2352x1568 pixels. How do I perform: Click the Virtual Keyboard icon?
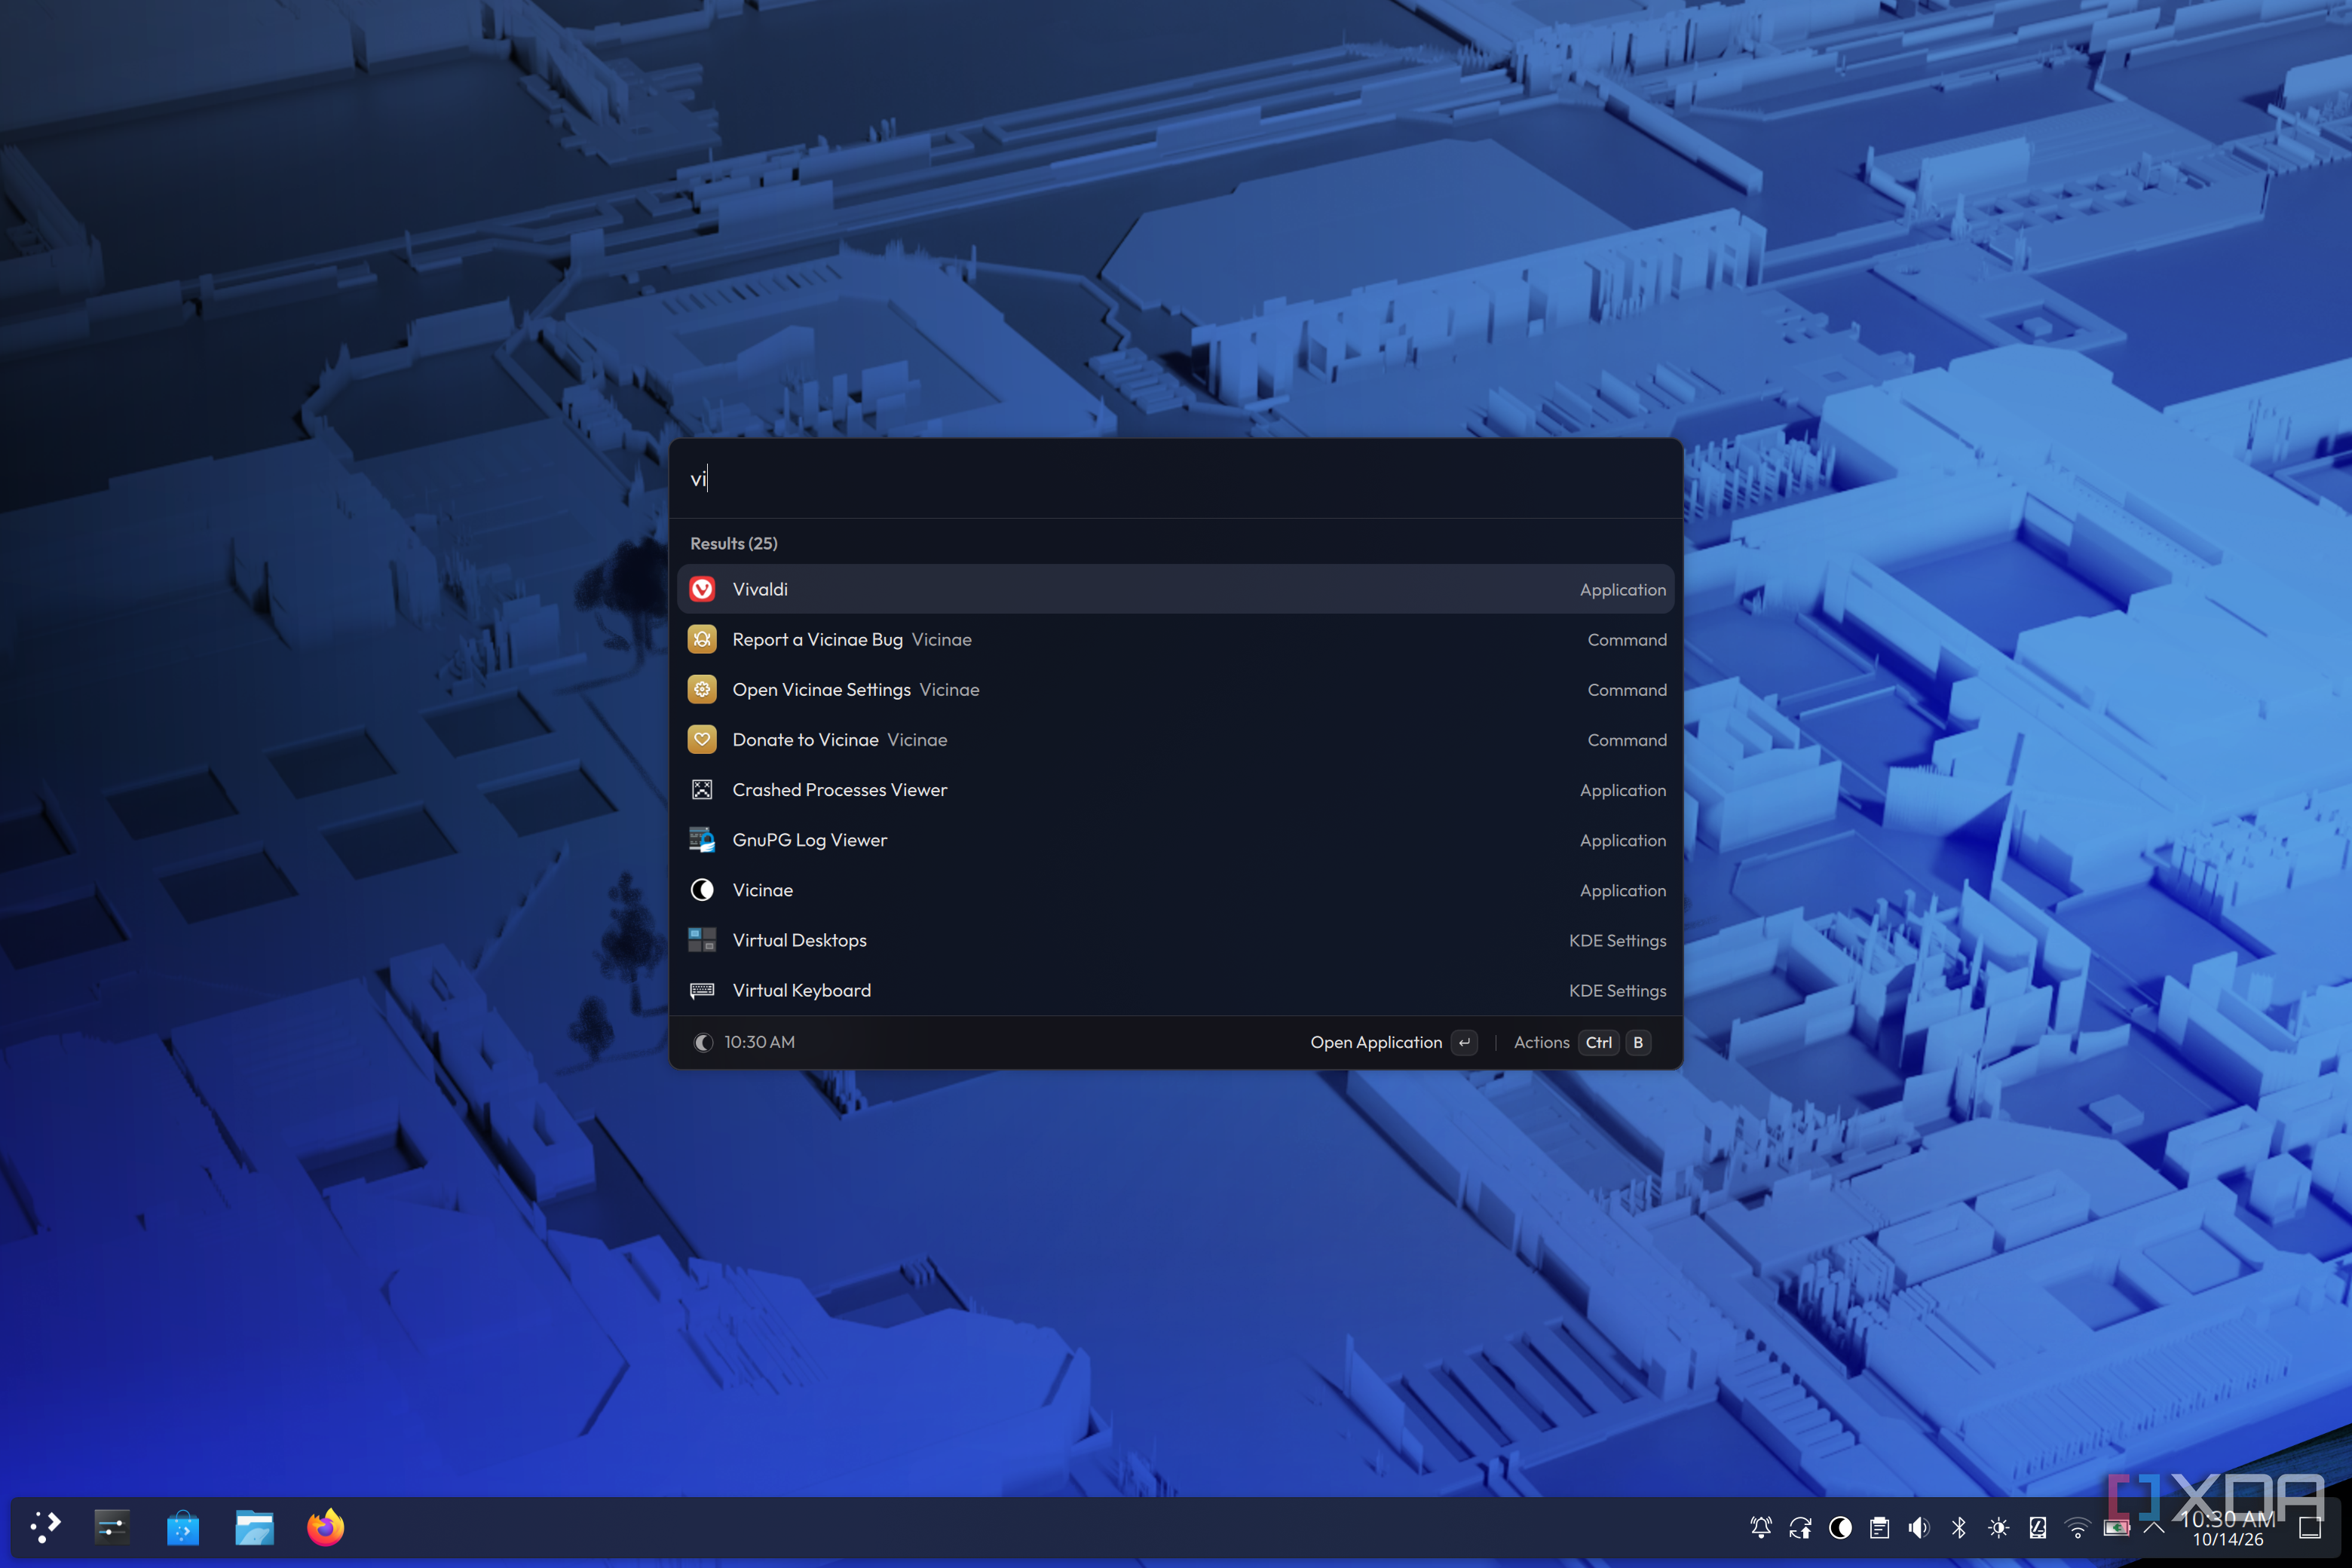tap(702, 990)
